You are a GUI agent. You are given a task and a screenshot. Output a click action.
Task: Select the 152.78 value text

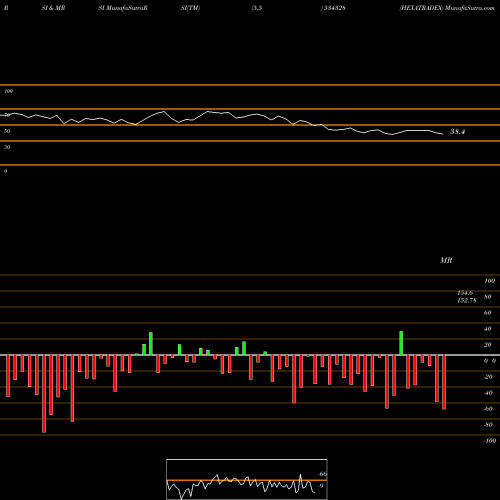[x=467, y=300]
